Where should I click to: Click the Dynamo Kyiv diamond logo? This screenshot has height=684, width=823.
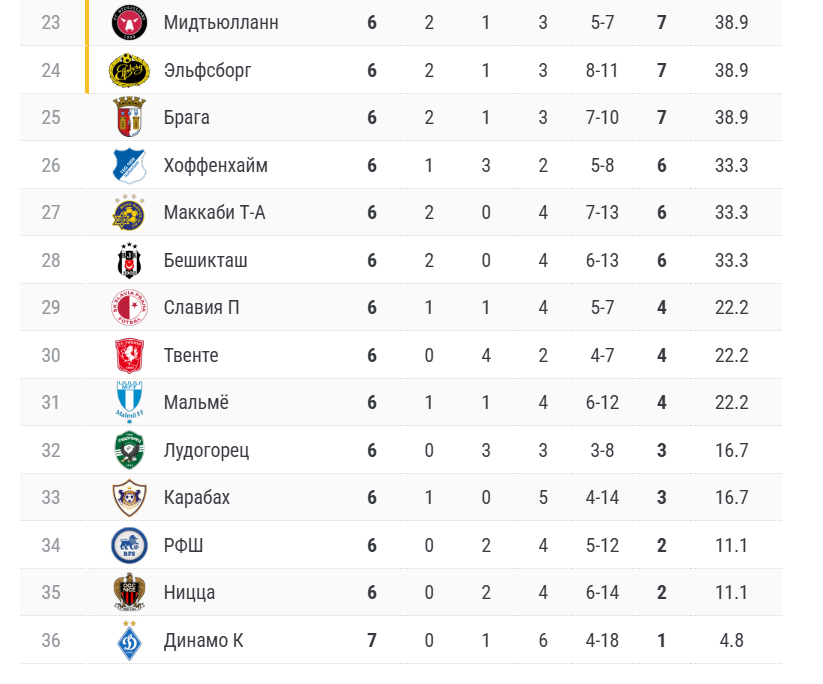(x=129, y=640)
